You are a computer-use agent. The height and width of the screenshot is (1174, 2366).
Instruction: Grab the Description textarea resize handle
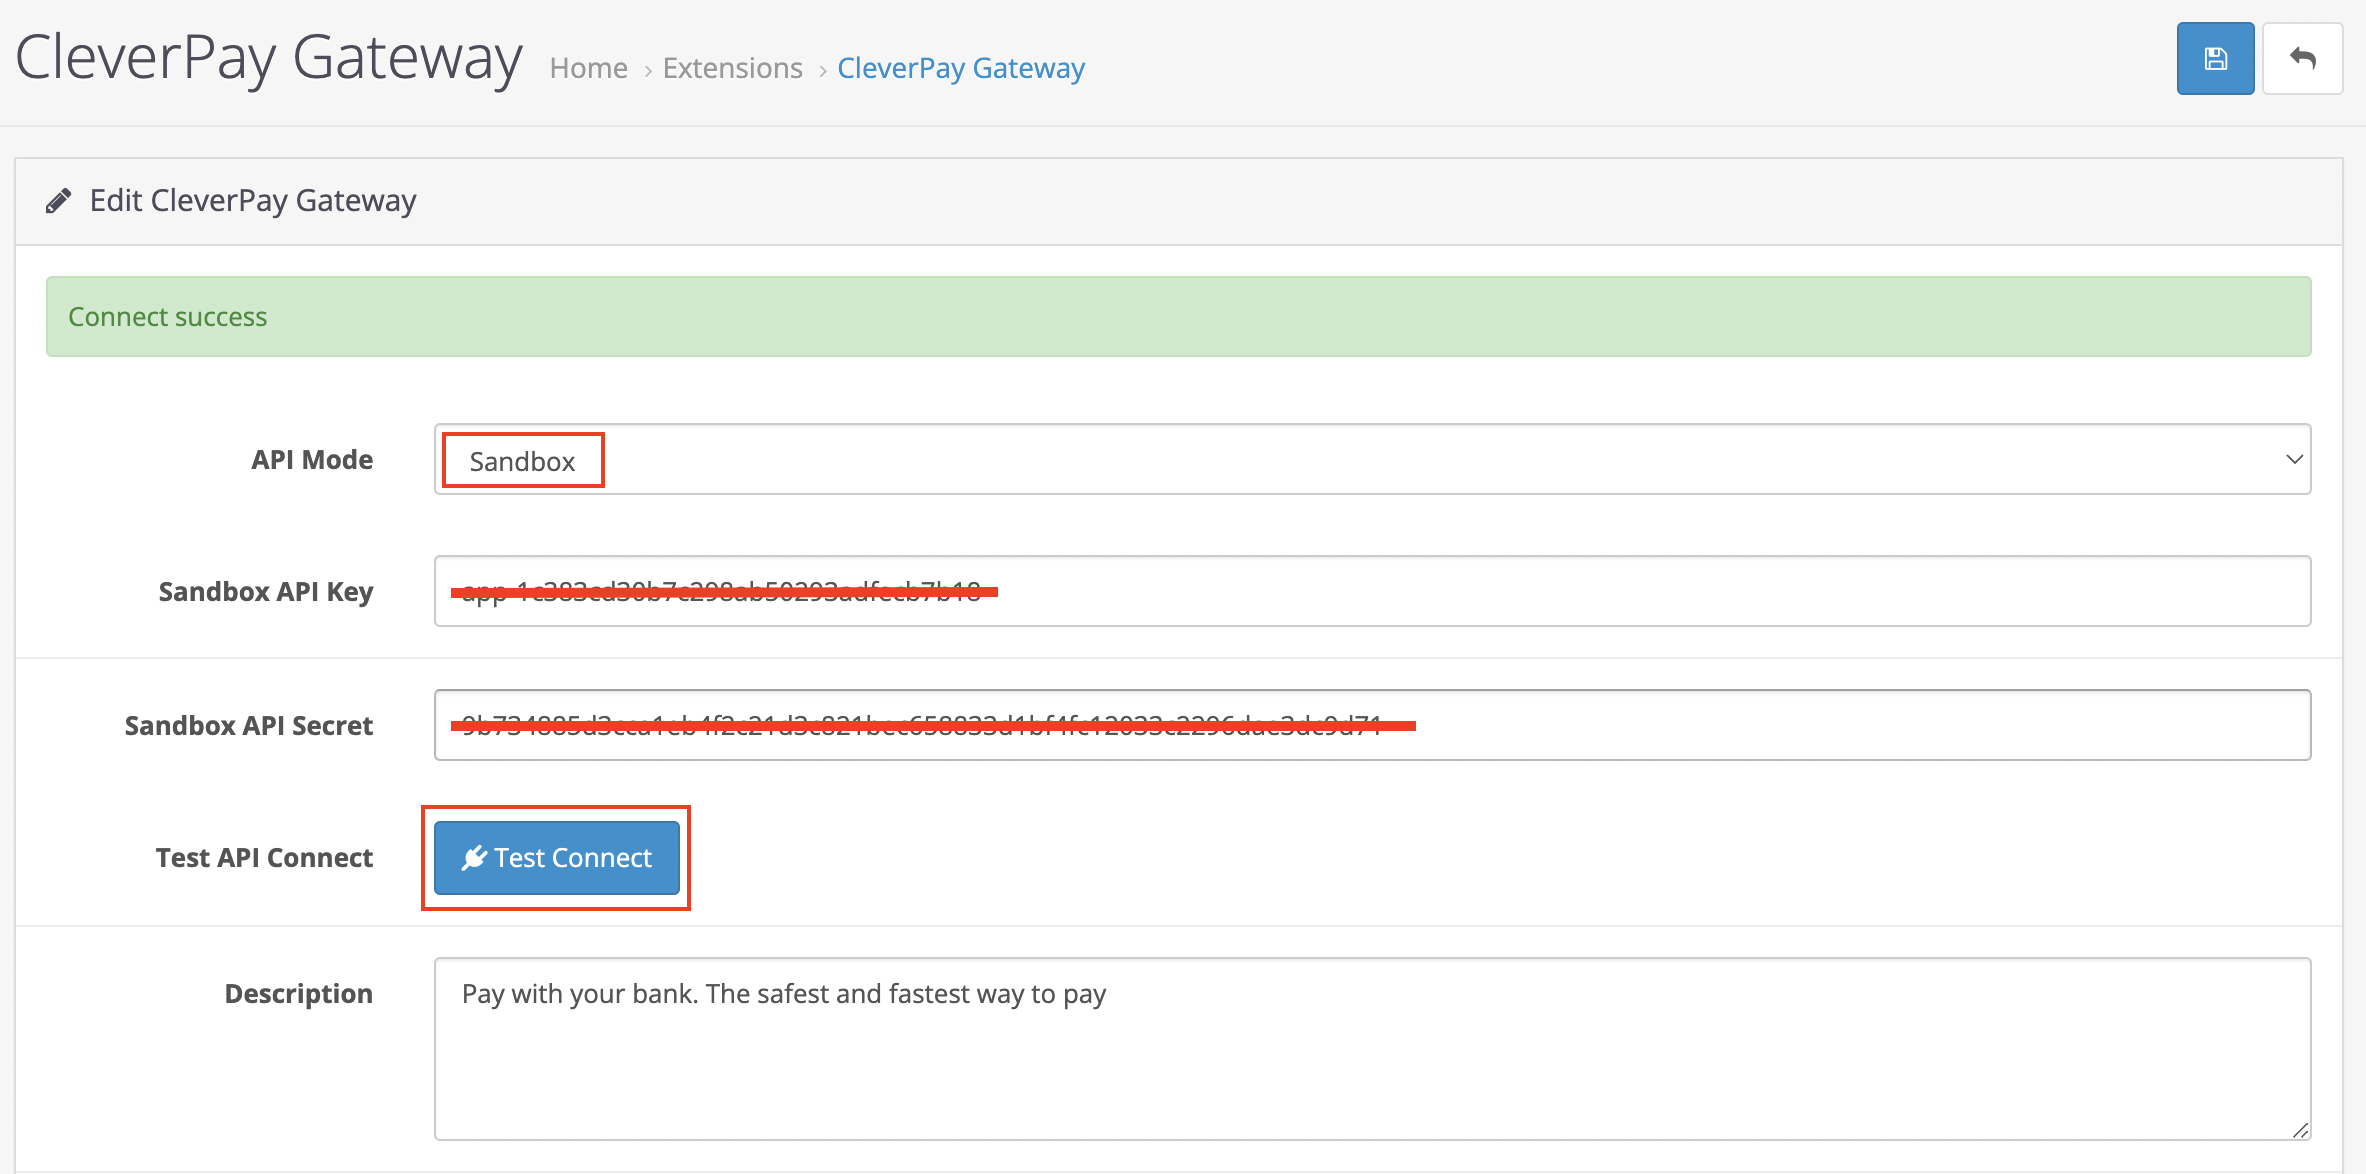2300,1130
